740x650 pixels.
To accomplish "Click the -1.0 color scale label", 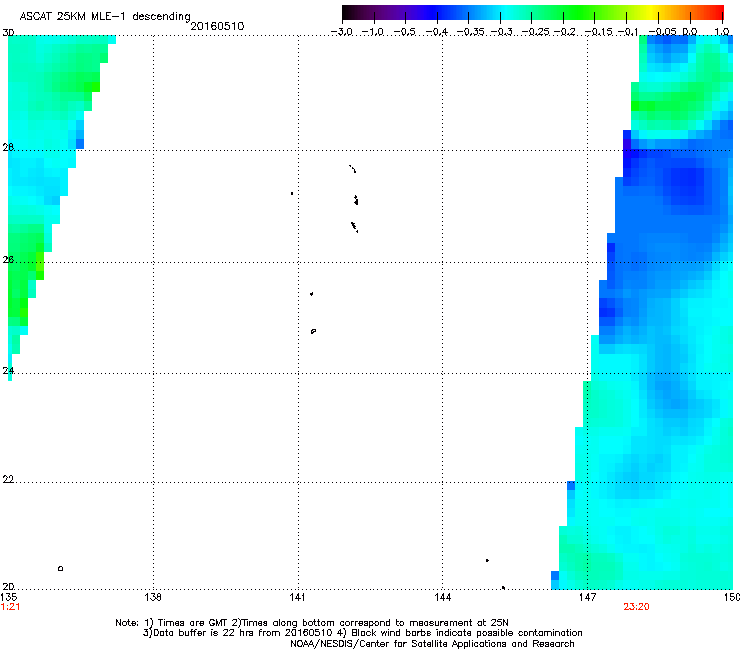I will [x=373, y=32].
